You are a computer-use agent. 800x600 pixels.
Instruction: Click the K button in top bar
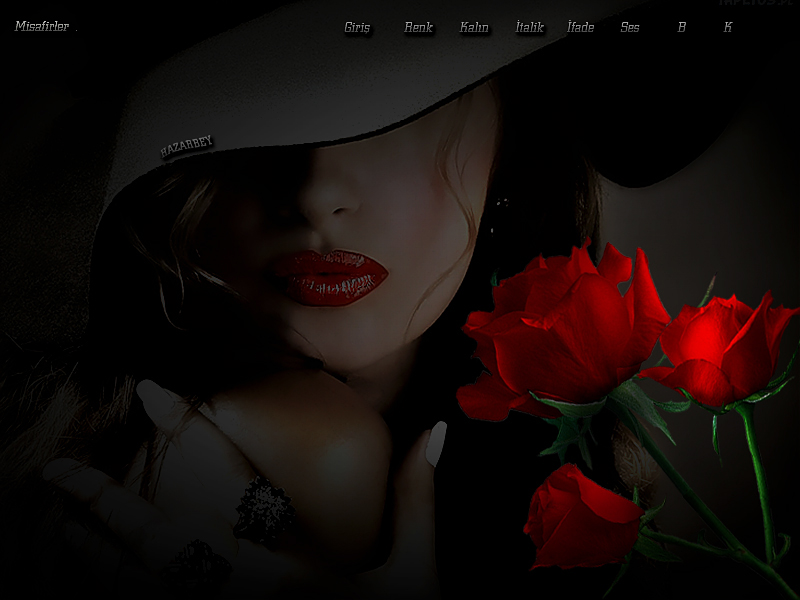[x=728, y=28]
